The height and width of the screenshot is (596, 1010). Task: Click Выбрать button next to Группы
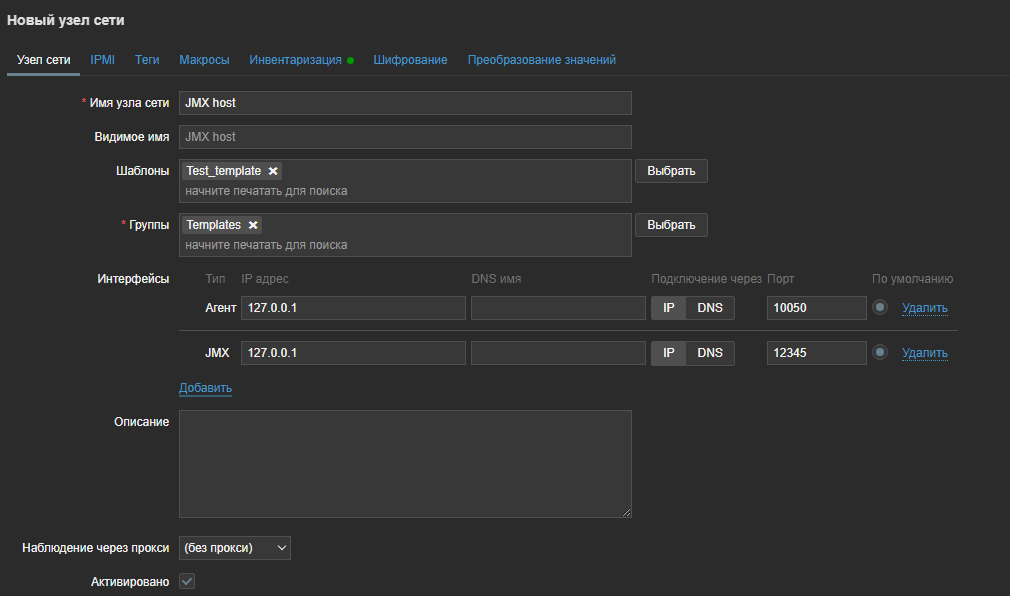pyautogui.click(x=671, y=225)
